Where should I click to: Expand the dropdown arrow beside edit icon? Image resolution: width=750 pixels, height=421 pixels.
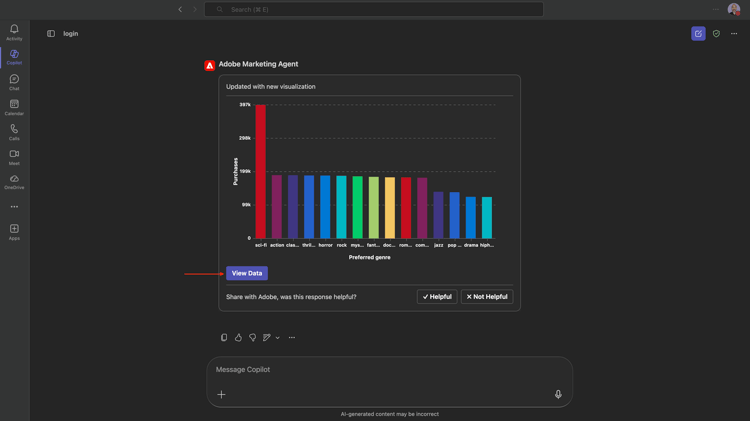click(277, 338)
